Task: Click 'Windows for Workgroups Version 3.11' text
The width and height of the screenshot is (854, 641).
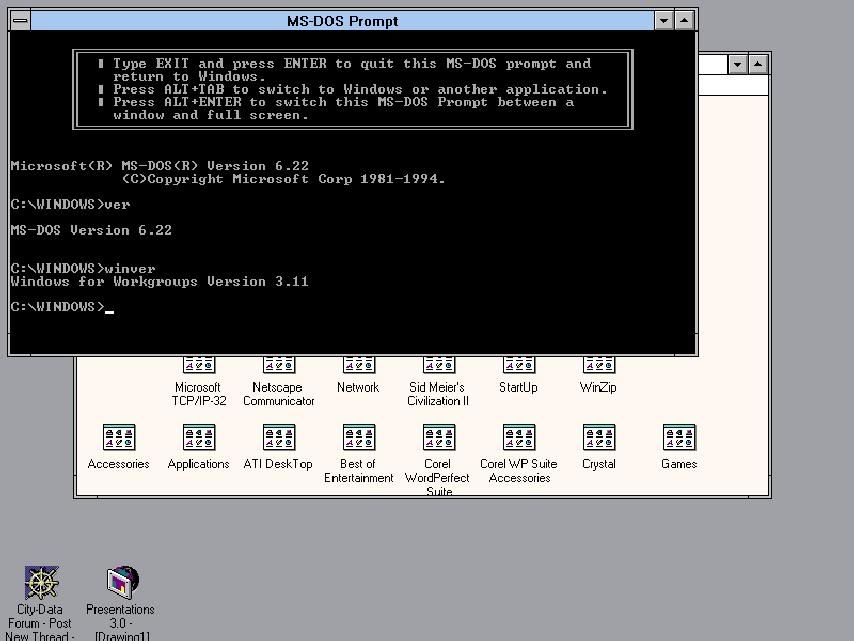Action: coord(160,282)
